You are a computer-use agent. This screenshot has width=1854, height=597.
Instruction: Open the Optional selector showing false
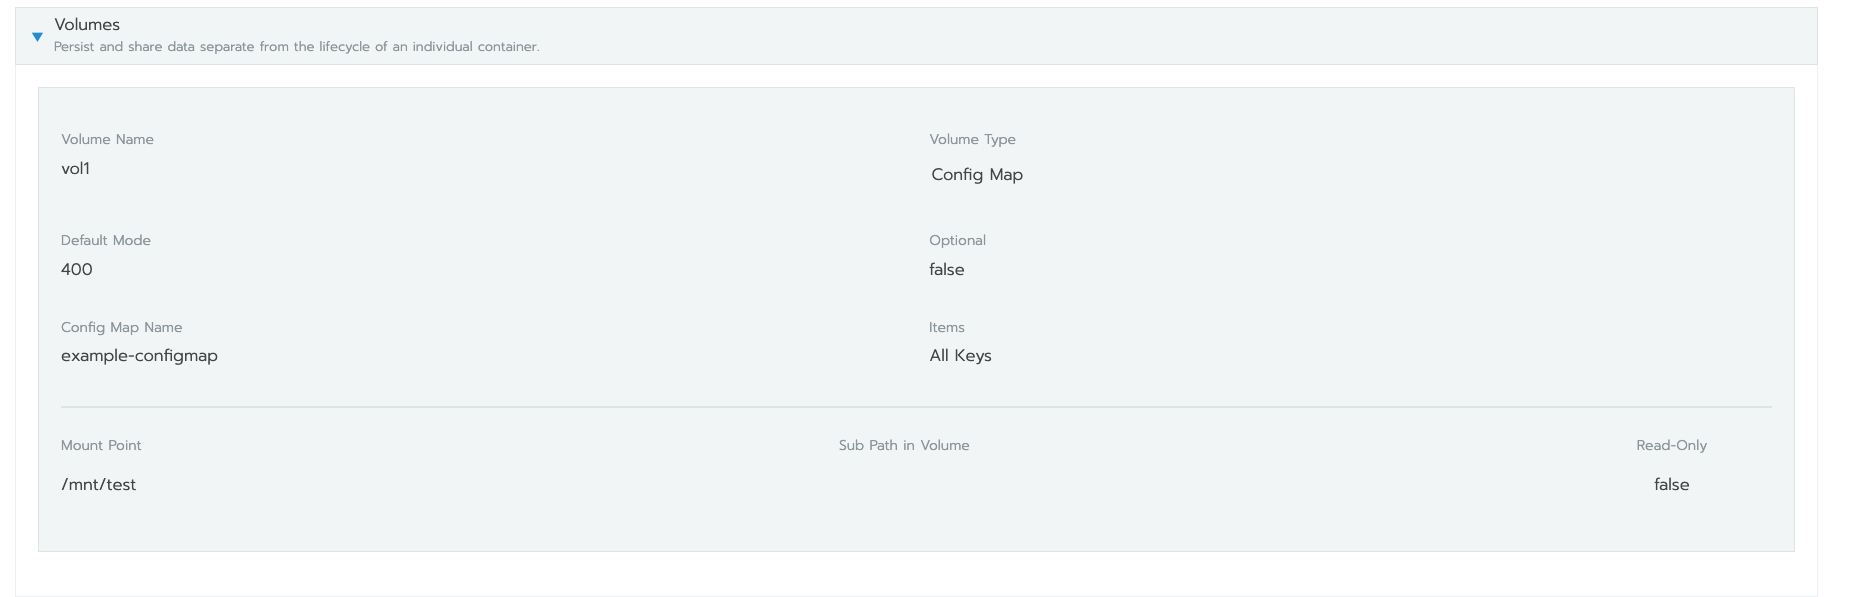point(947,269)
